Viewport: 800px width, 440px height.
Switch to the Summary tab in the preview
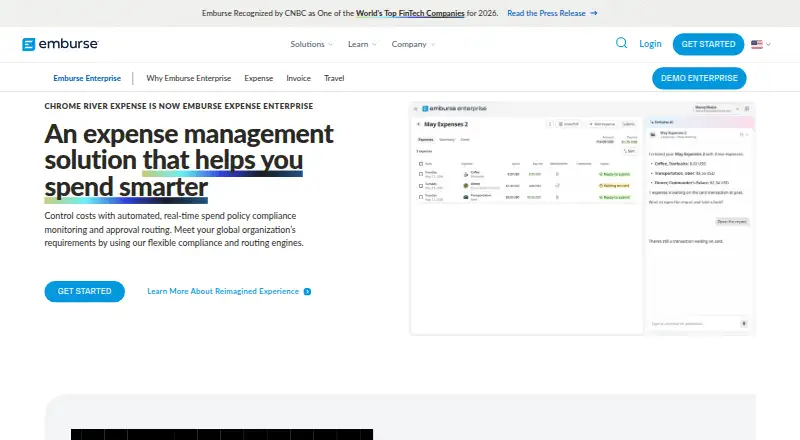tap(447, 139)
